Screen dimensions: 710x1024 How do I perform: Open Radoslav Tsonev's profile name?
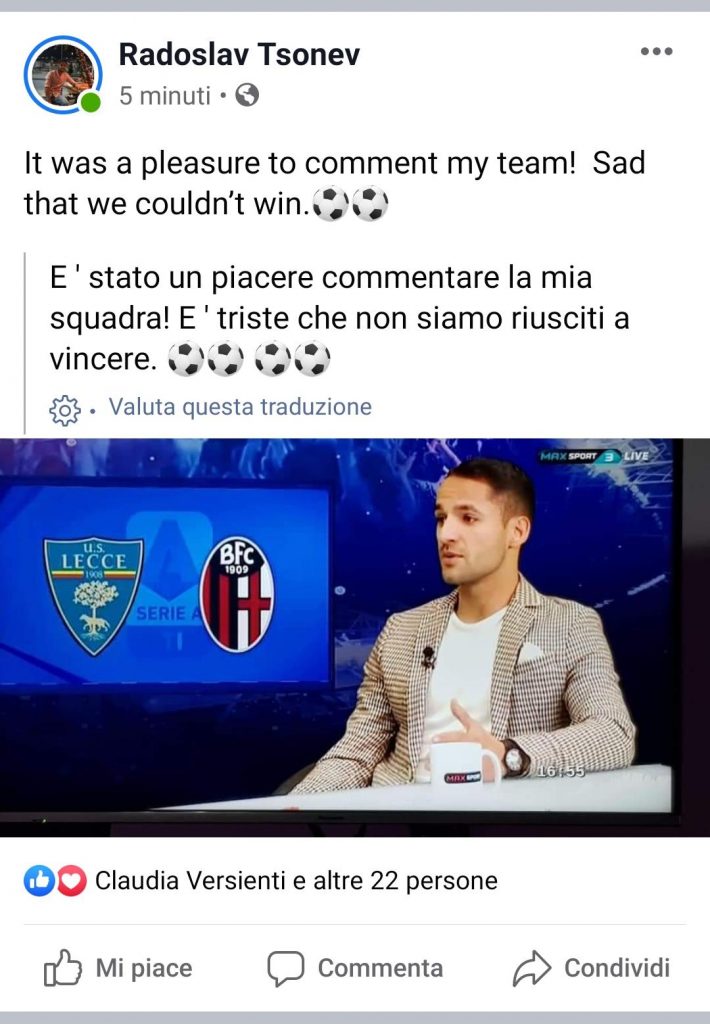(239, 54)
